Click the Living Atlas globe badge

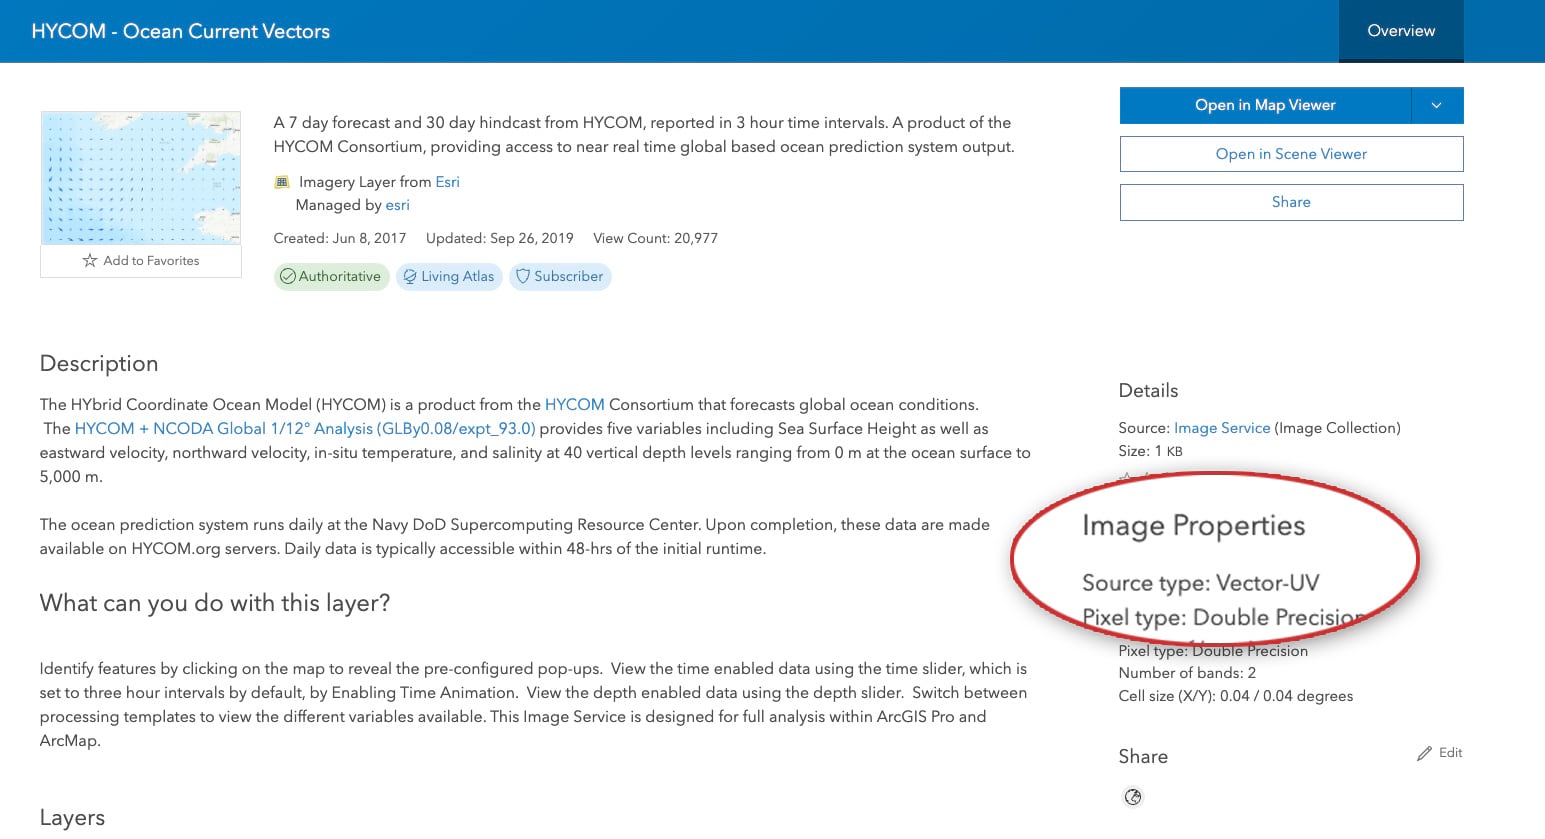(x=409, y=276)
